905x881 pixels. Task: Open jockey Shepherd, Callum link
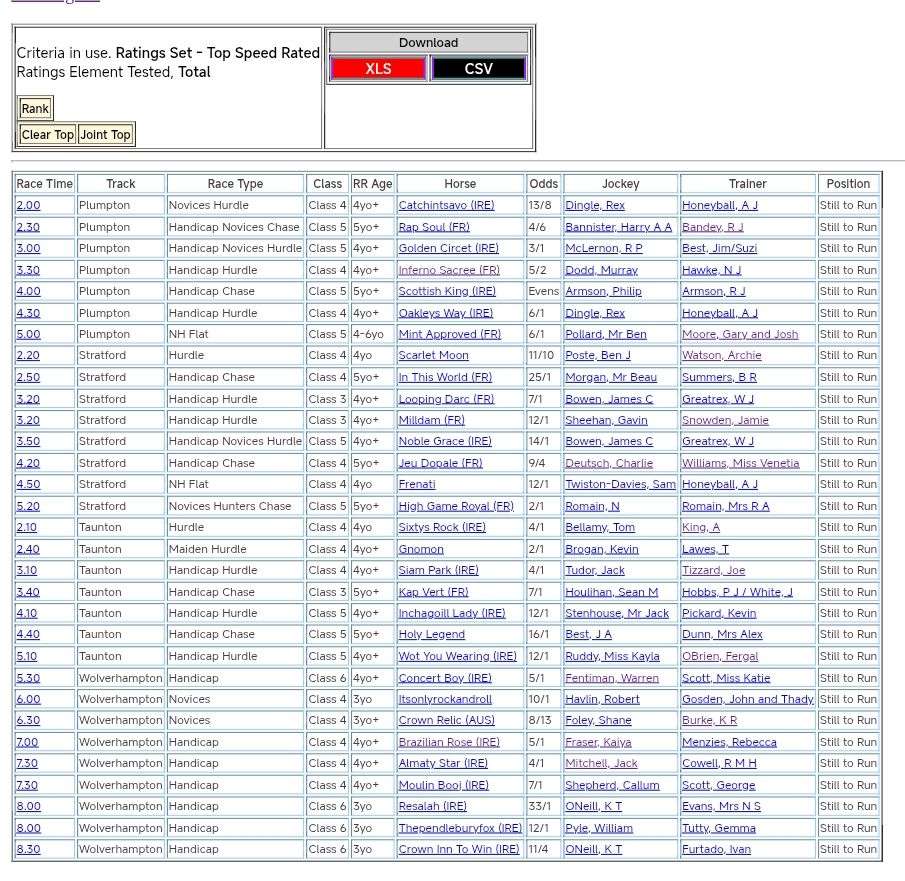click(x=612, y=785)
